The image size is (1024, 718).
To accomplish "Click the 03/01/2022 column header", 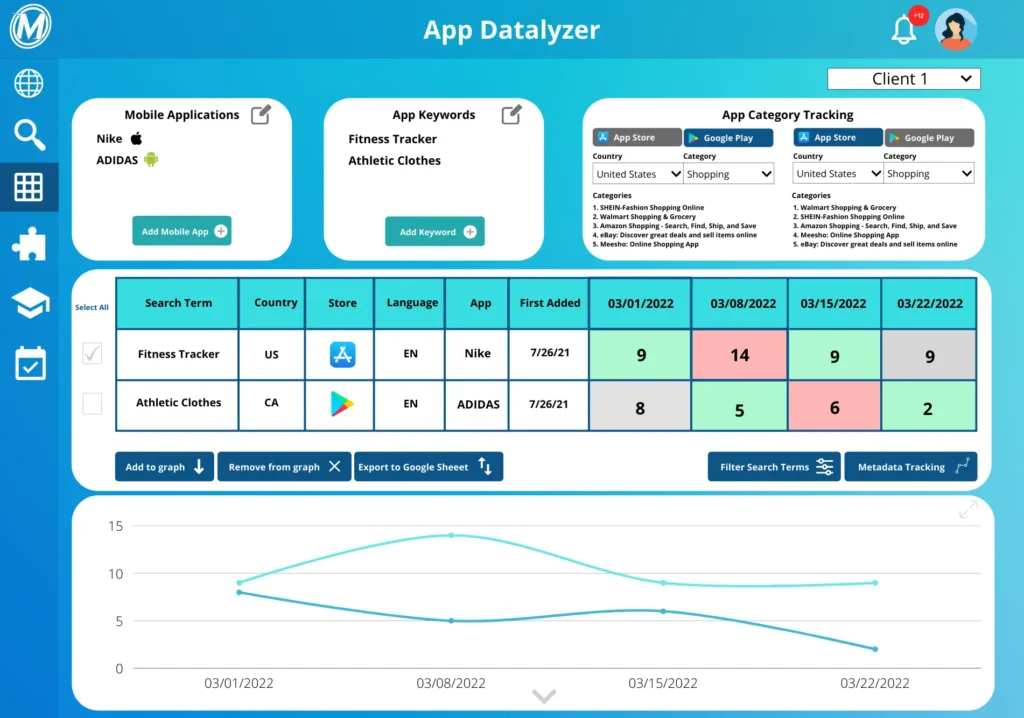I will pos(640,303).
